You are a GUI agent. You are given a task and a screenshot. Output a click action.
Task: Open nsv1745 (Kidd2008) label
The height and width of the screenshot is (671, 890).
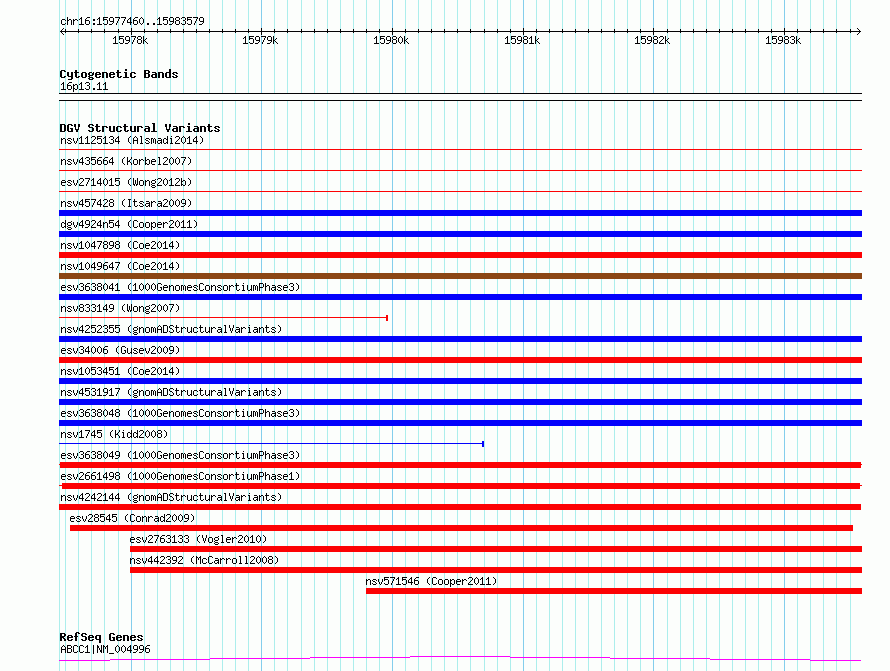[114, 434]
